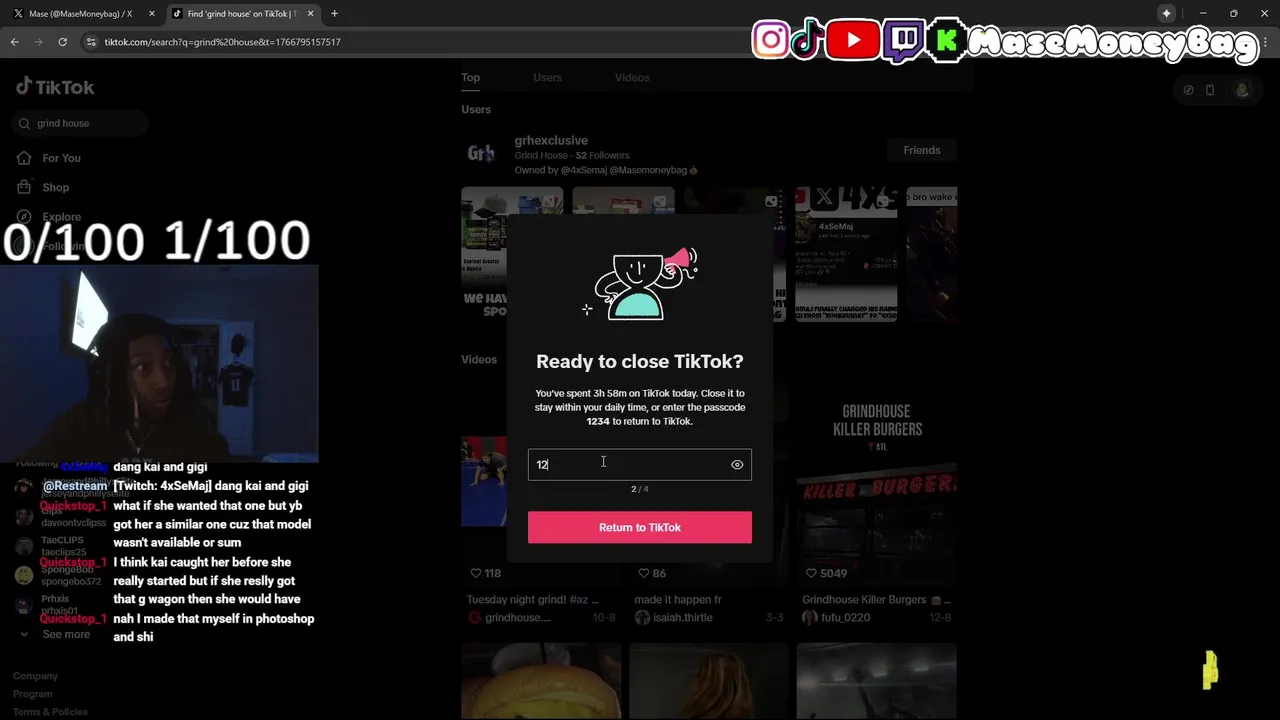This screenshot has height=720, width=1280.
Task: Open For You in sidebar
Action: [x=61, y=158]
